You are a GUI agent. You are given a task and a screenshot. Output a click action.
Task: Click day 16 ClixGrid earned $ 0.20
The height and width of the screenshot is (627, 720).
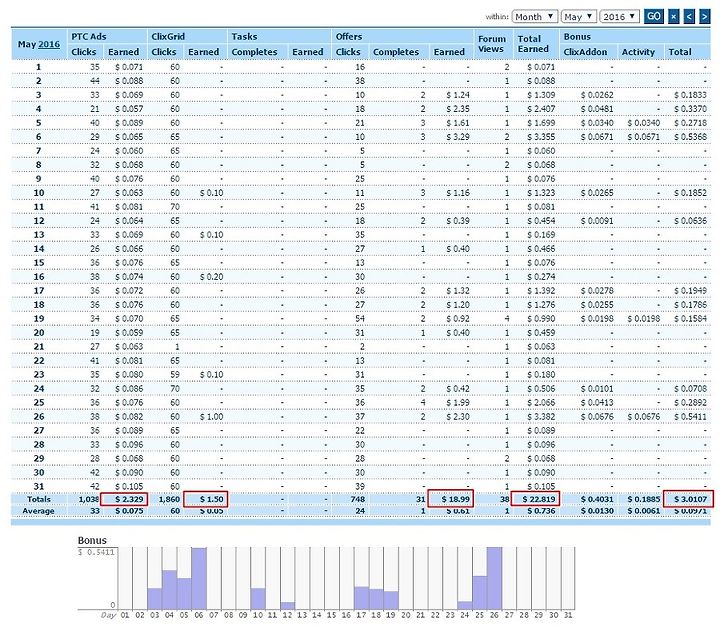pyautogui.click(x=211, y=277)
